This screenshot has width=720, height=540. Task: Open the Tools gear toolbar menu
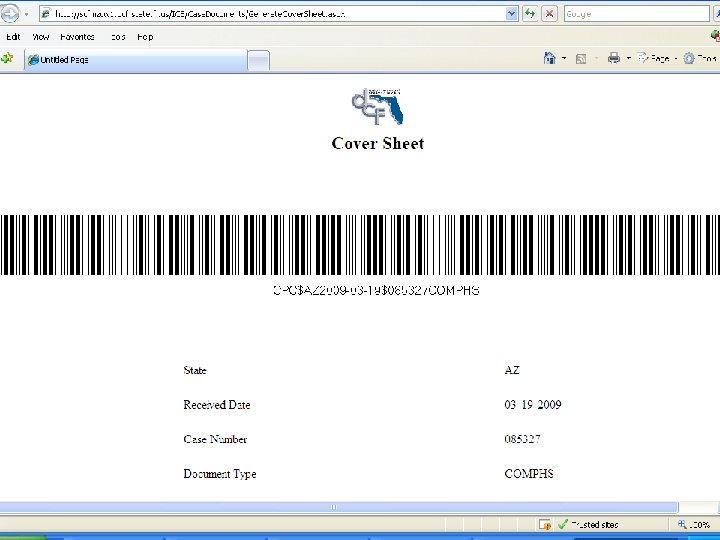[x=701, y=58]
